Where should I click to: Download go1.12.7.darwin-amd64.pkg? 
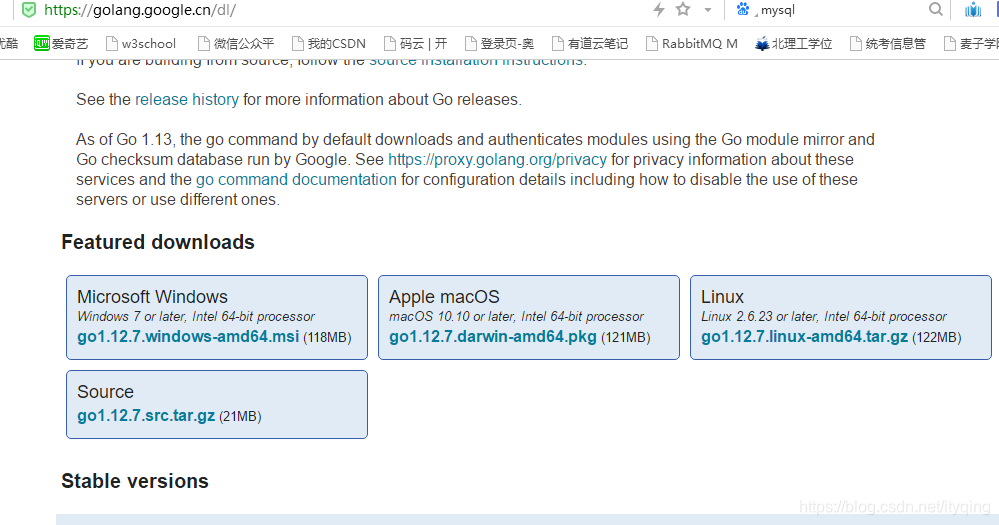click(492, 336)
